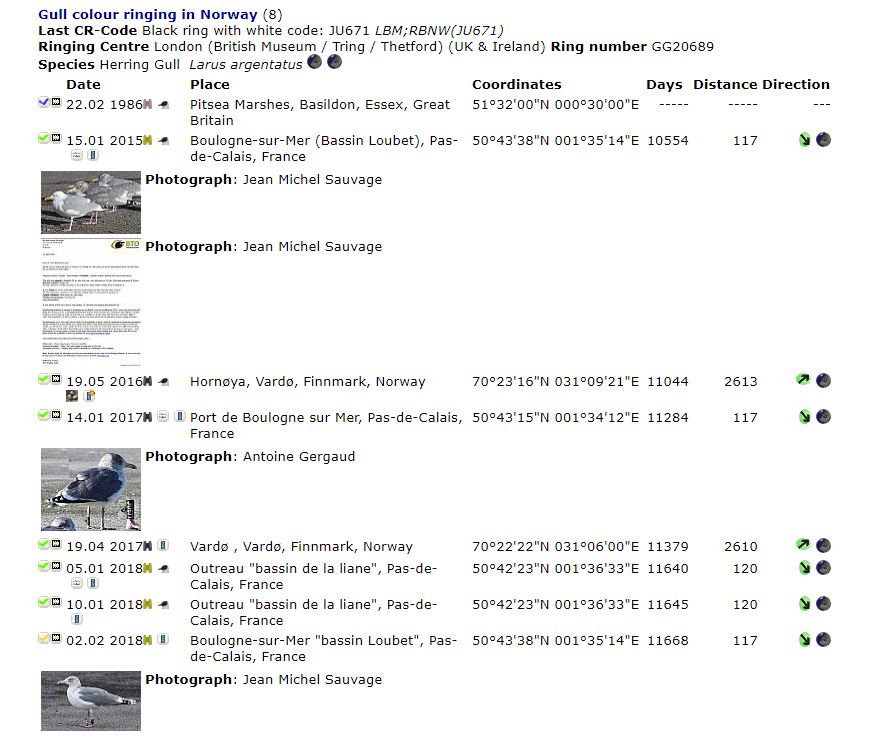Open the bottom gull photo from 02.02 2018
881x751 pixels.
[91, 701]
